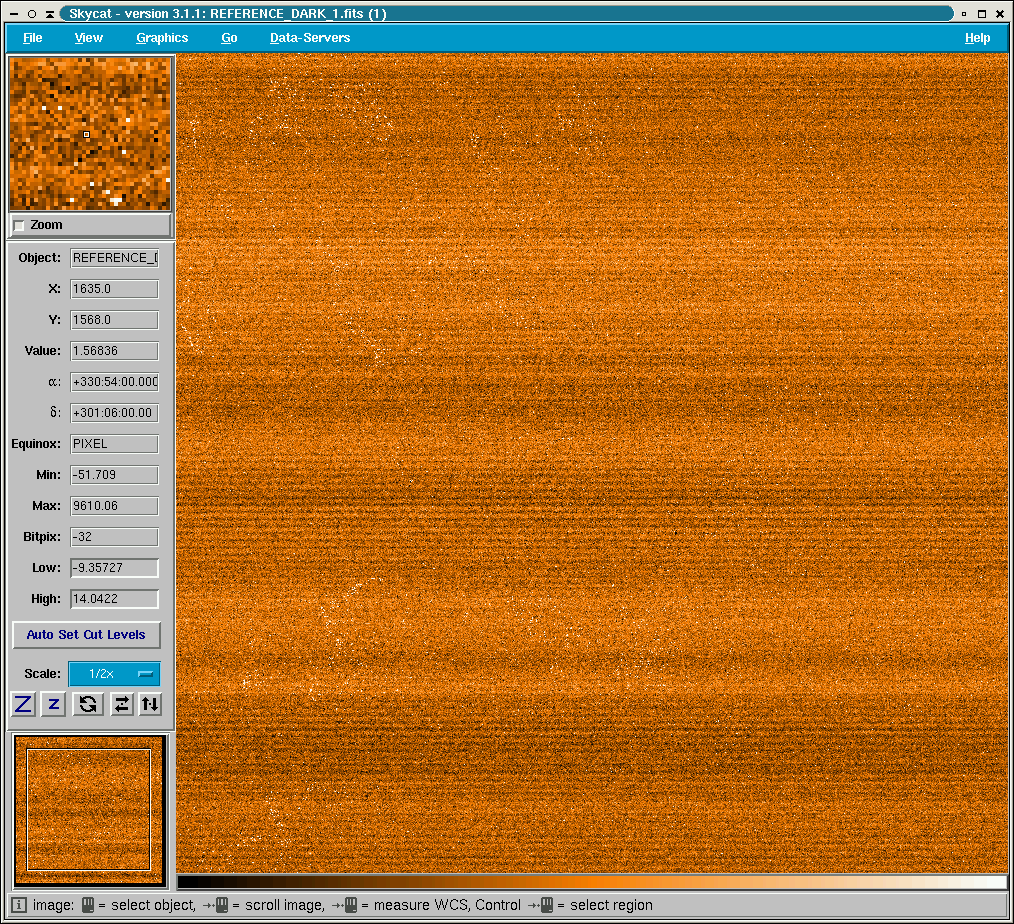Click the info icon in status bar
The height and width of the screenshot is (924, 1014).
[x=19, y=905]
